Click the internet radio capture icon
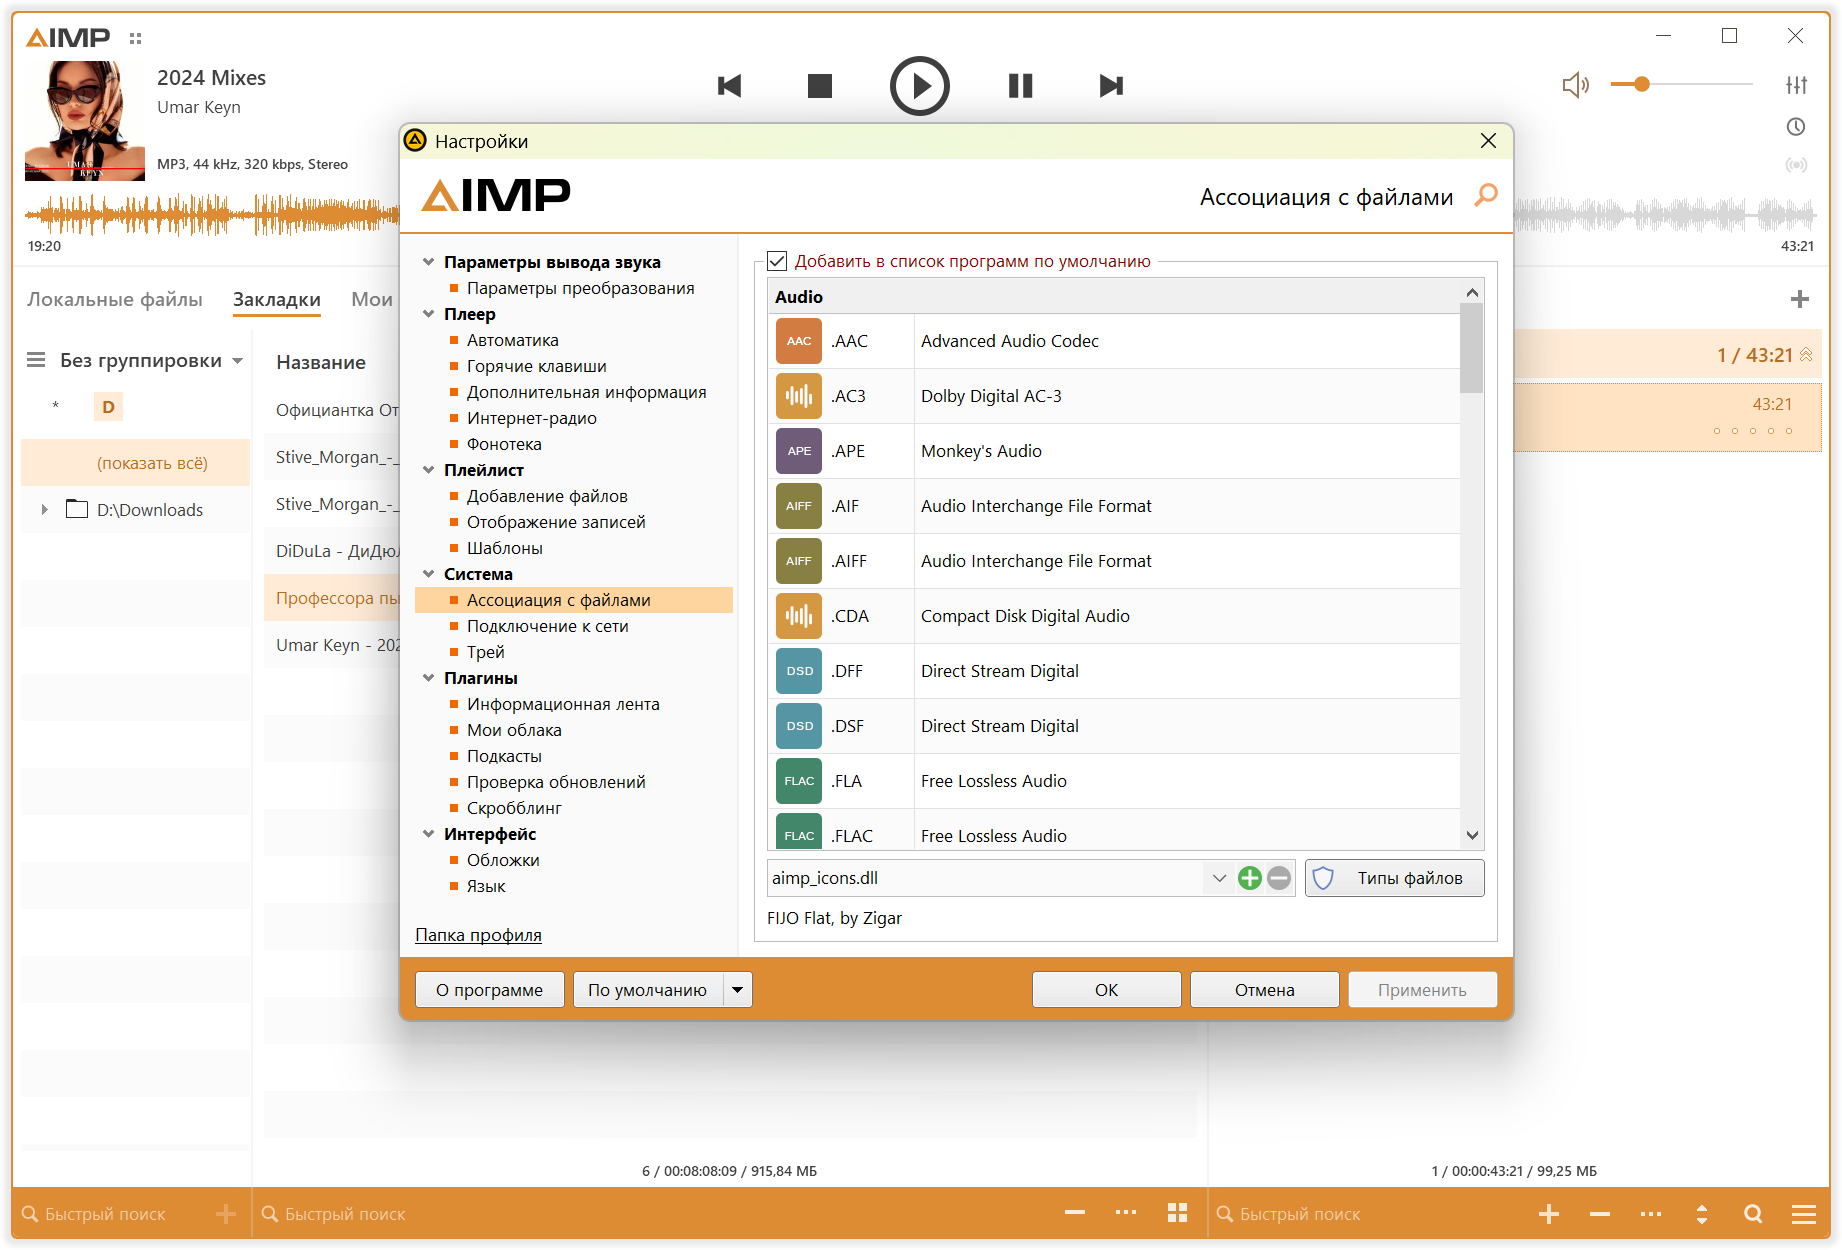1842x1250 pixels. pos(1797,165)
